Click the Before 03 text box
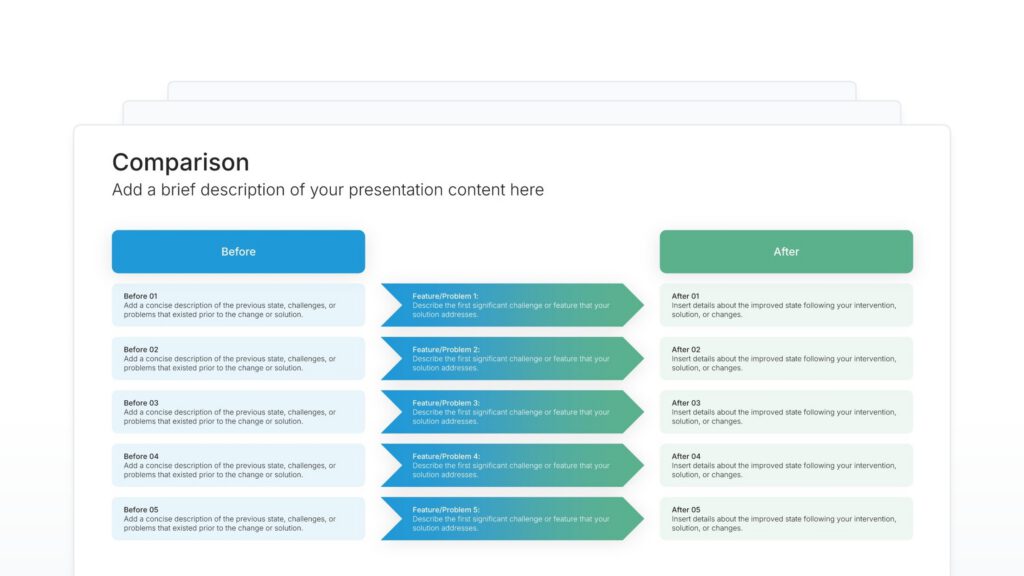Viewport: 1024px width, 576px height. coord(238,412)
